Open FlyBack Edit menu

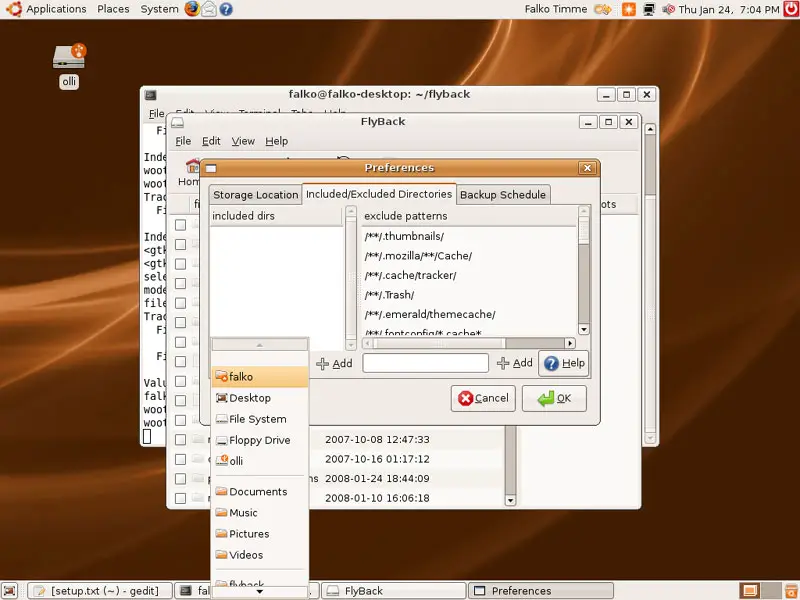click(211, 141)
